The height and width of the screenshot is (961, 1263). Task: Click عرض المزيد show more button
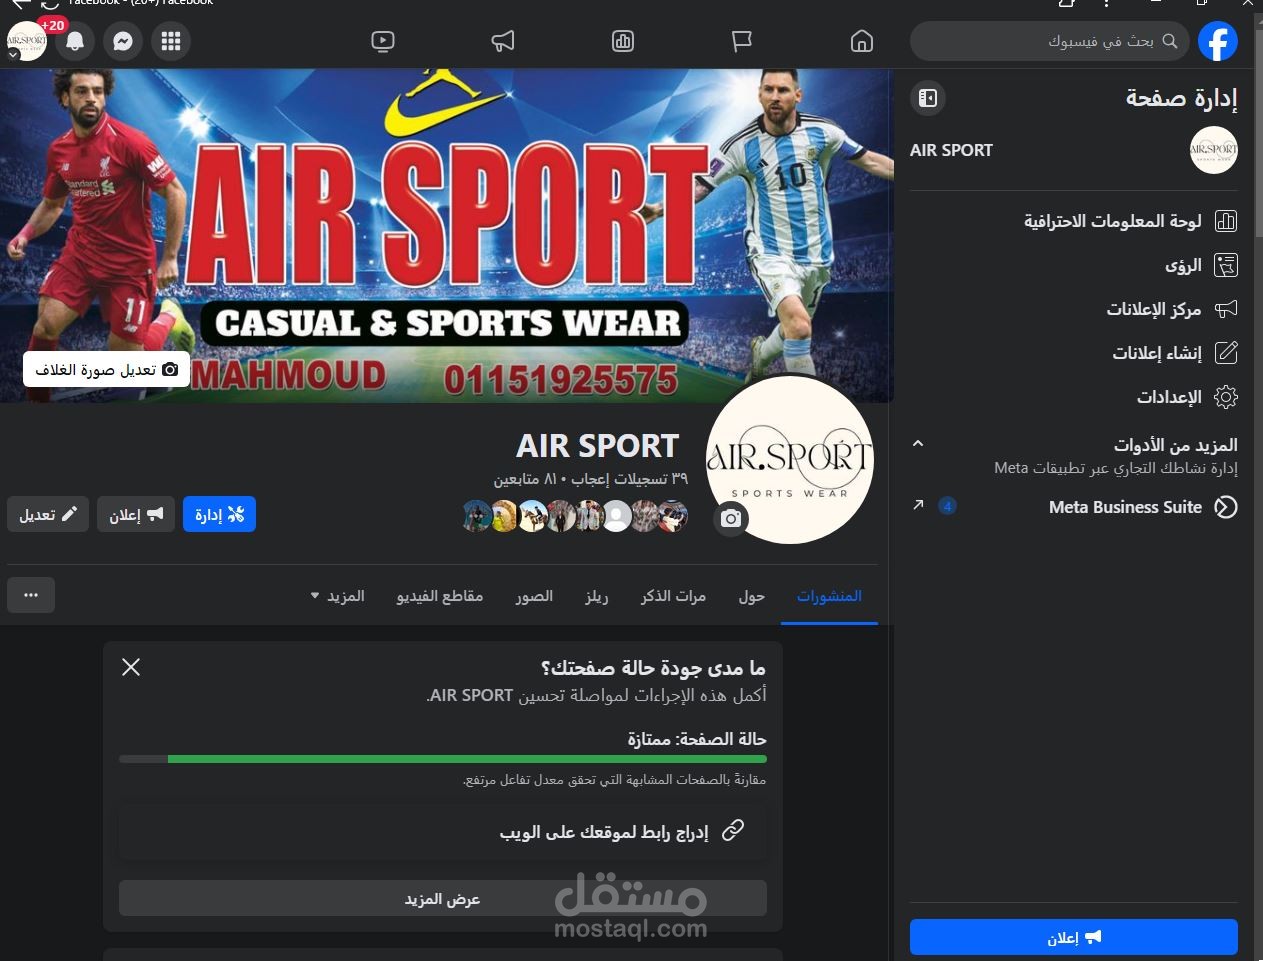pyautogui.click(x=443, y=899)
